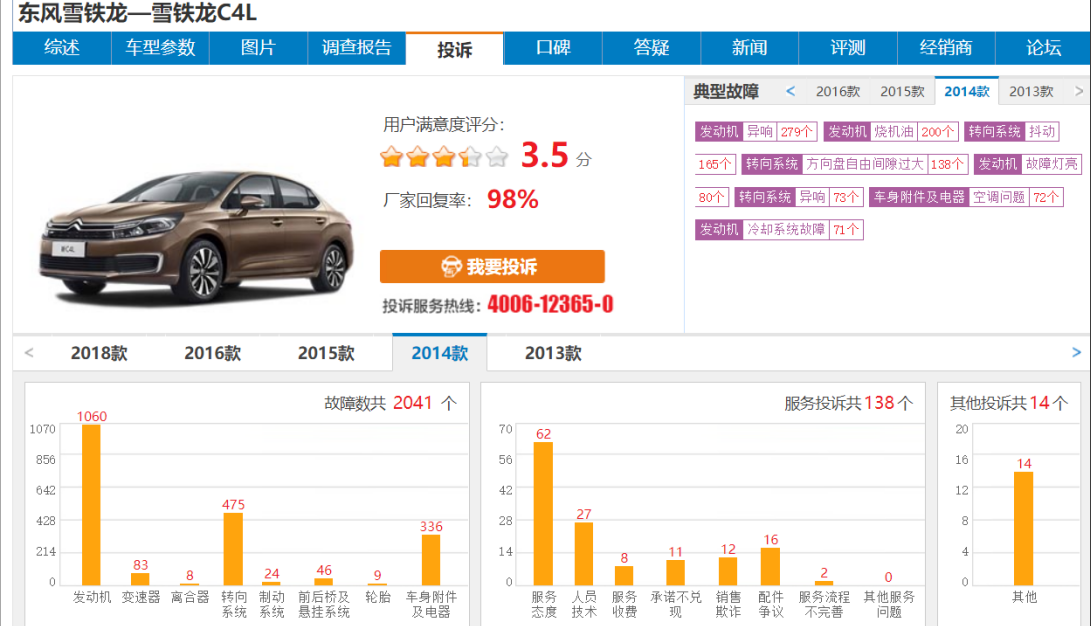The height and width of the screenshot is (626, 1091).
Task: Click next arrow in 典型故障 header
Action: point(1078,91)
